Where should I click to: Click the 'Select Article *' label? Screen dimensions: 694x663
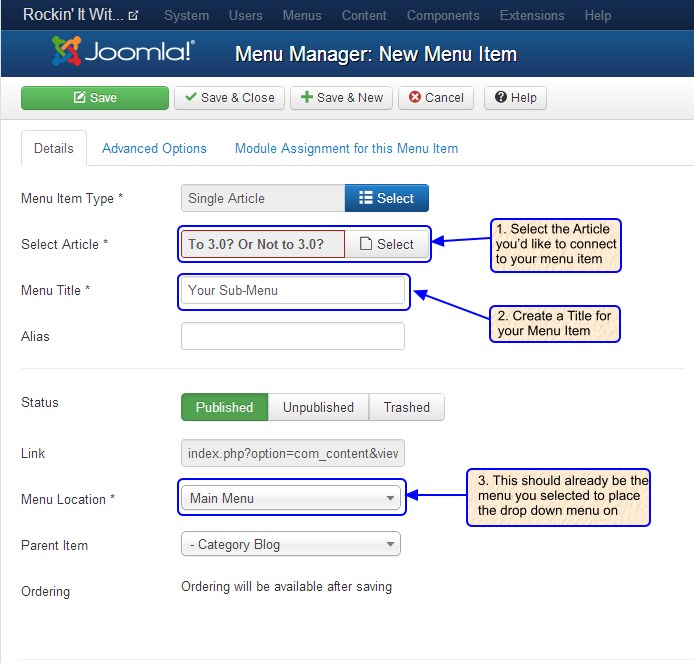pyautogui.click(x=65, y=244)
